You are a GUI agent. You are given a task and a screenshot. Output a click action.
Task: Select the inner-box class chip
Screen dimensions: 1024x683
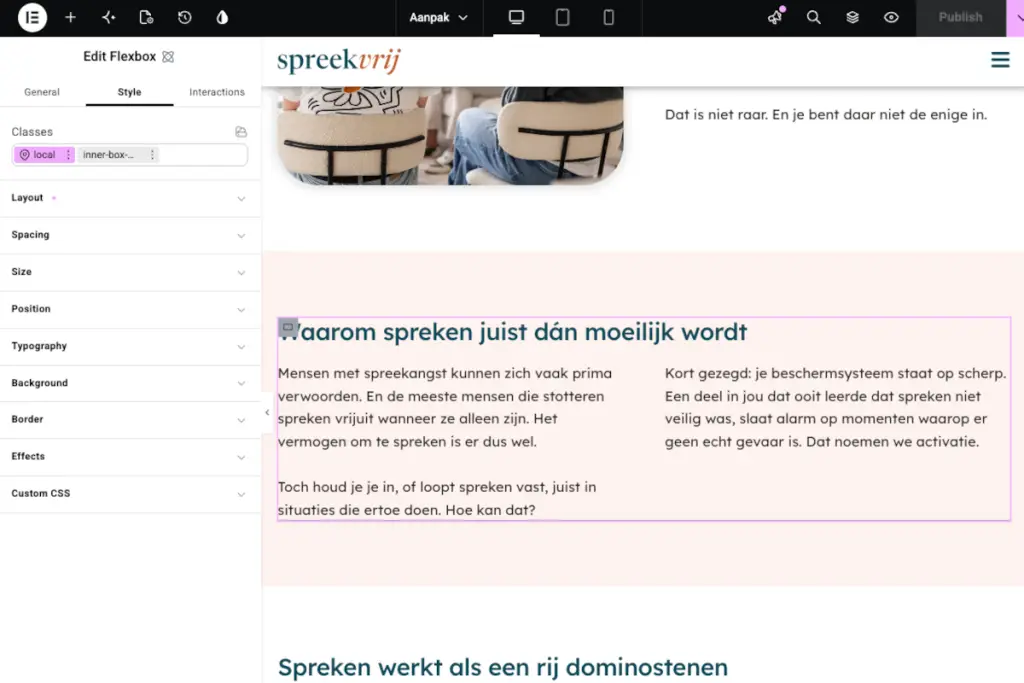pyautogui.click(x=108, y=155)
